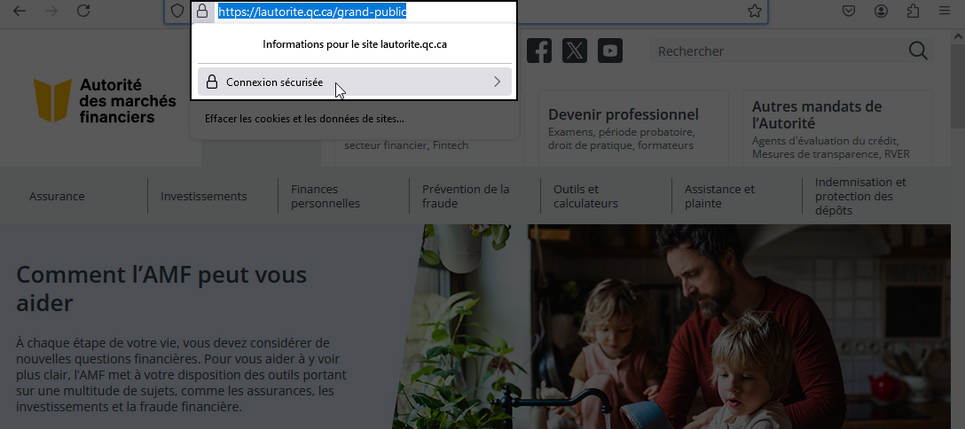965x429 pixels.
Task: Open the Firefox hamburger menu
Action: click(x=945, y=11)
